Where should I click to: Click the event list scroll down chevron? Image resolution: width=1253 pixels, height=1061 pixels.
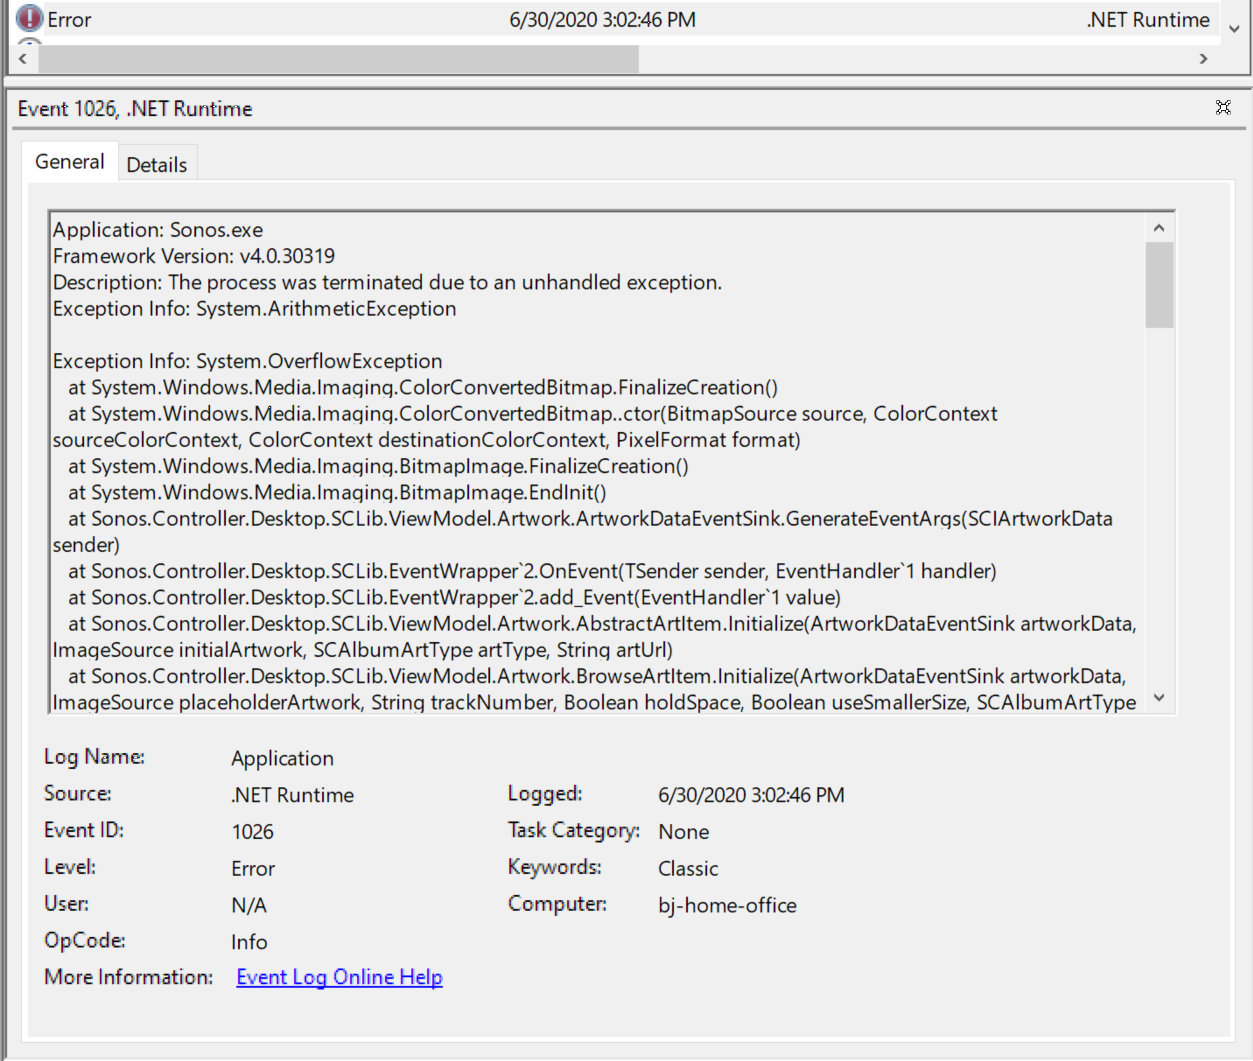pos(1234,29)
